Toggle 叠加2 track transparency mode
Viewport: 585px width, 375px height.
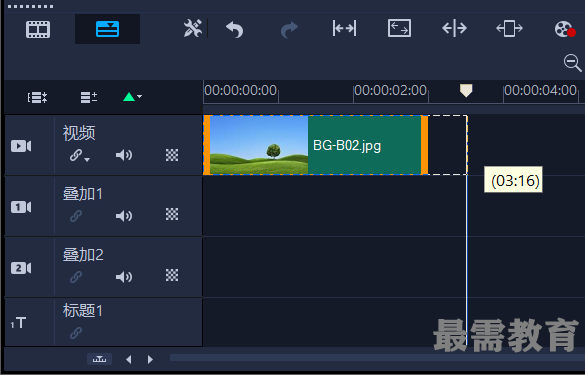(172, 275)
